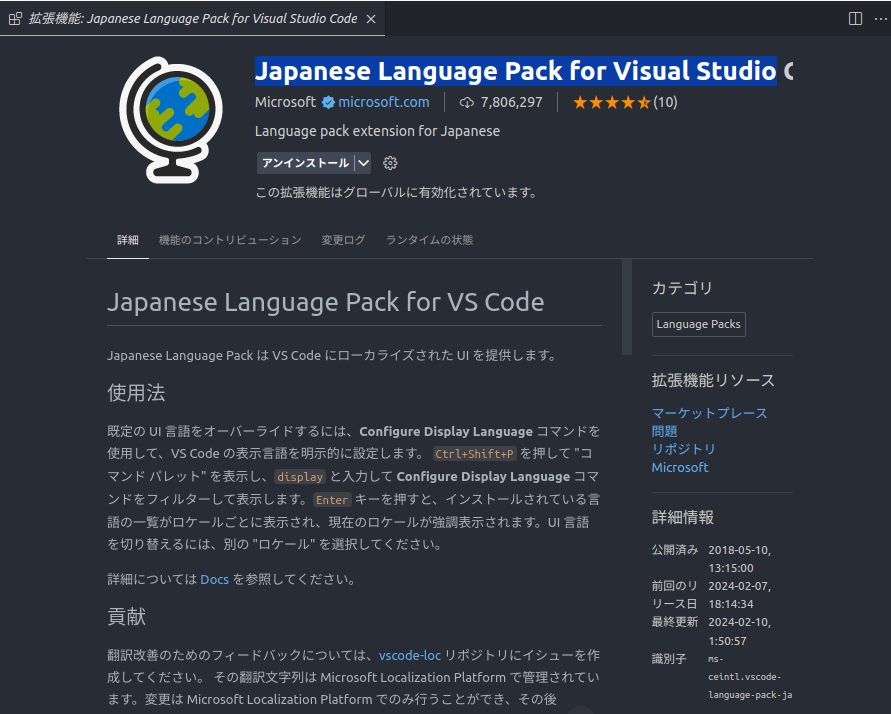The image size is (891, 714).
Task: Click the globe extension logo
Action: tap(171, 120)
